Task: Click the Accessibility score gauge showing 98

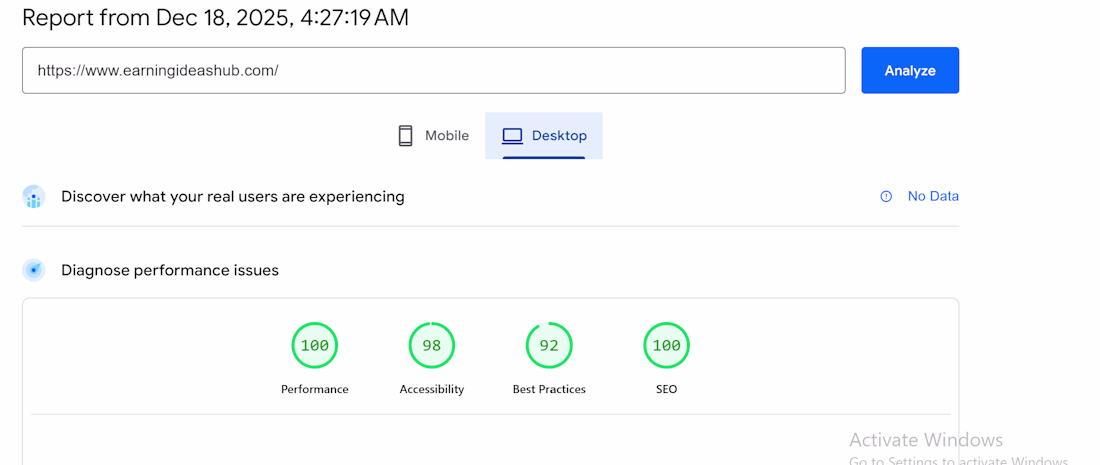Action: point(432,346)
